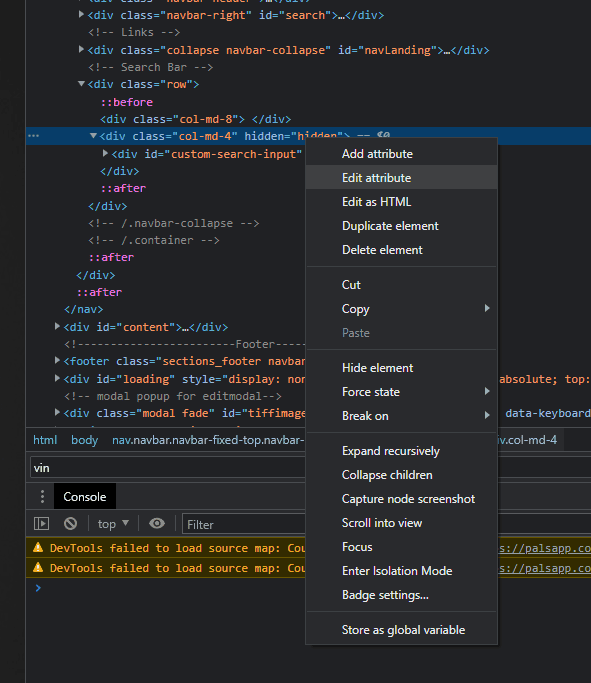
Task: Select Edit as HTML menu entry
Action: pyautogui.click(x=401, y=202)
